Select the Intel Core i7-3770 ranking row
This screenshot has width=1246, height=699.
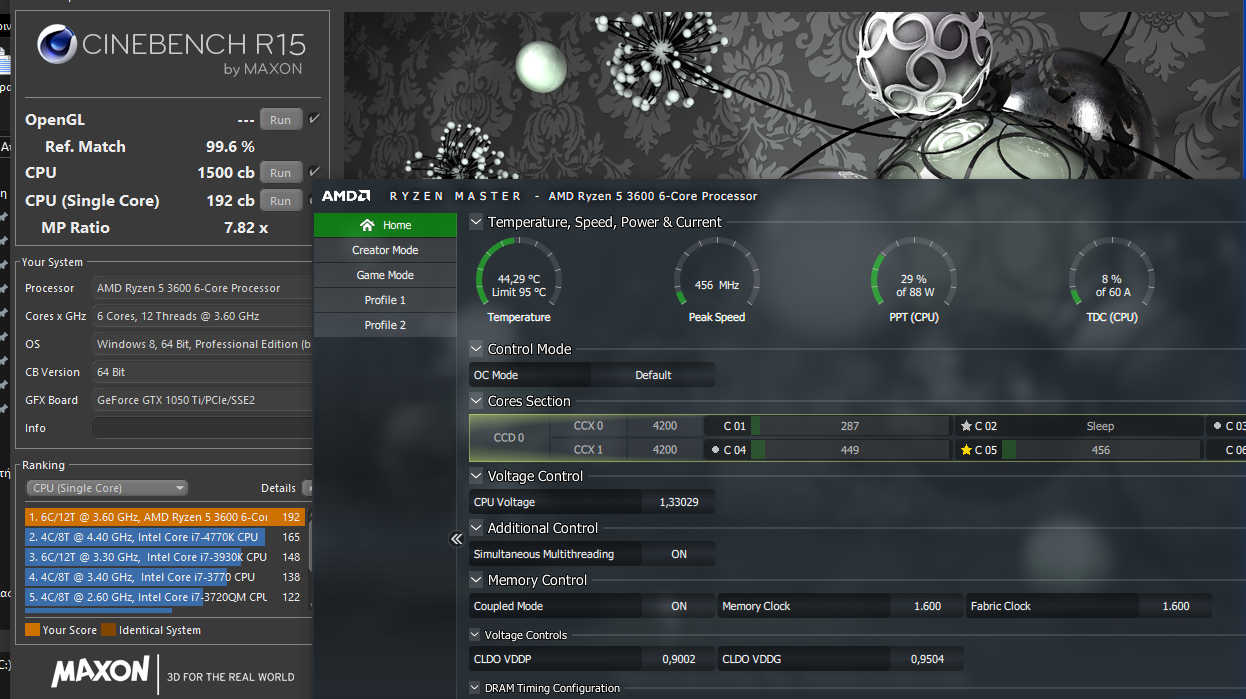tap(165, 577)
